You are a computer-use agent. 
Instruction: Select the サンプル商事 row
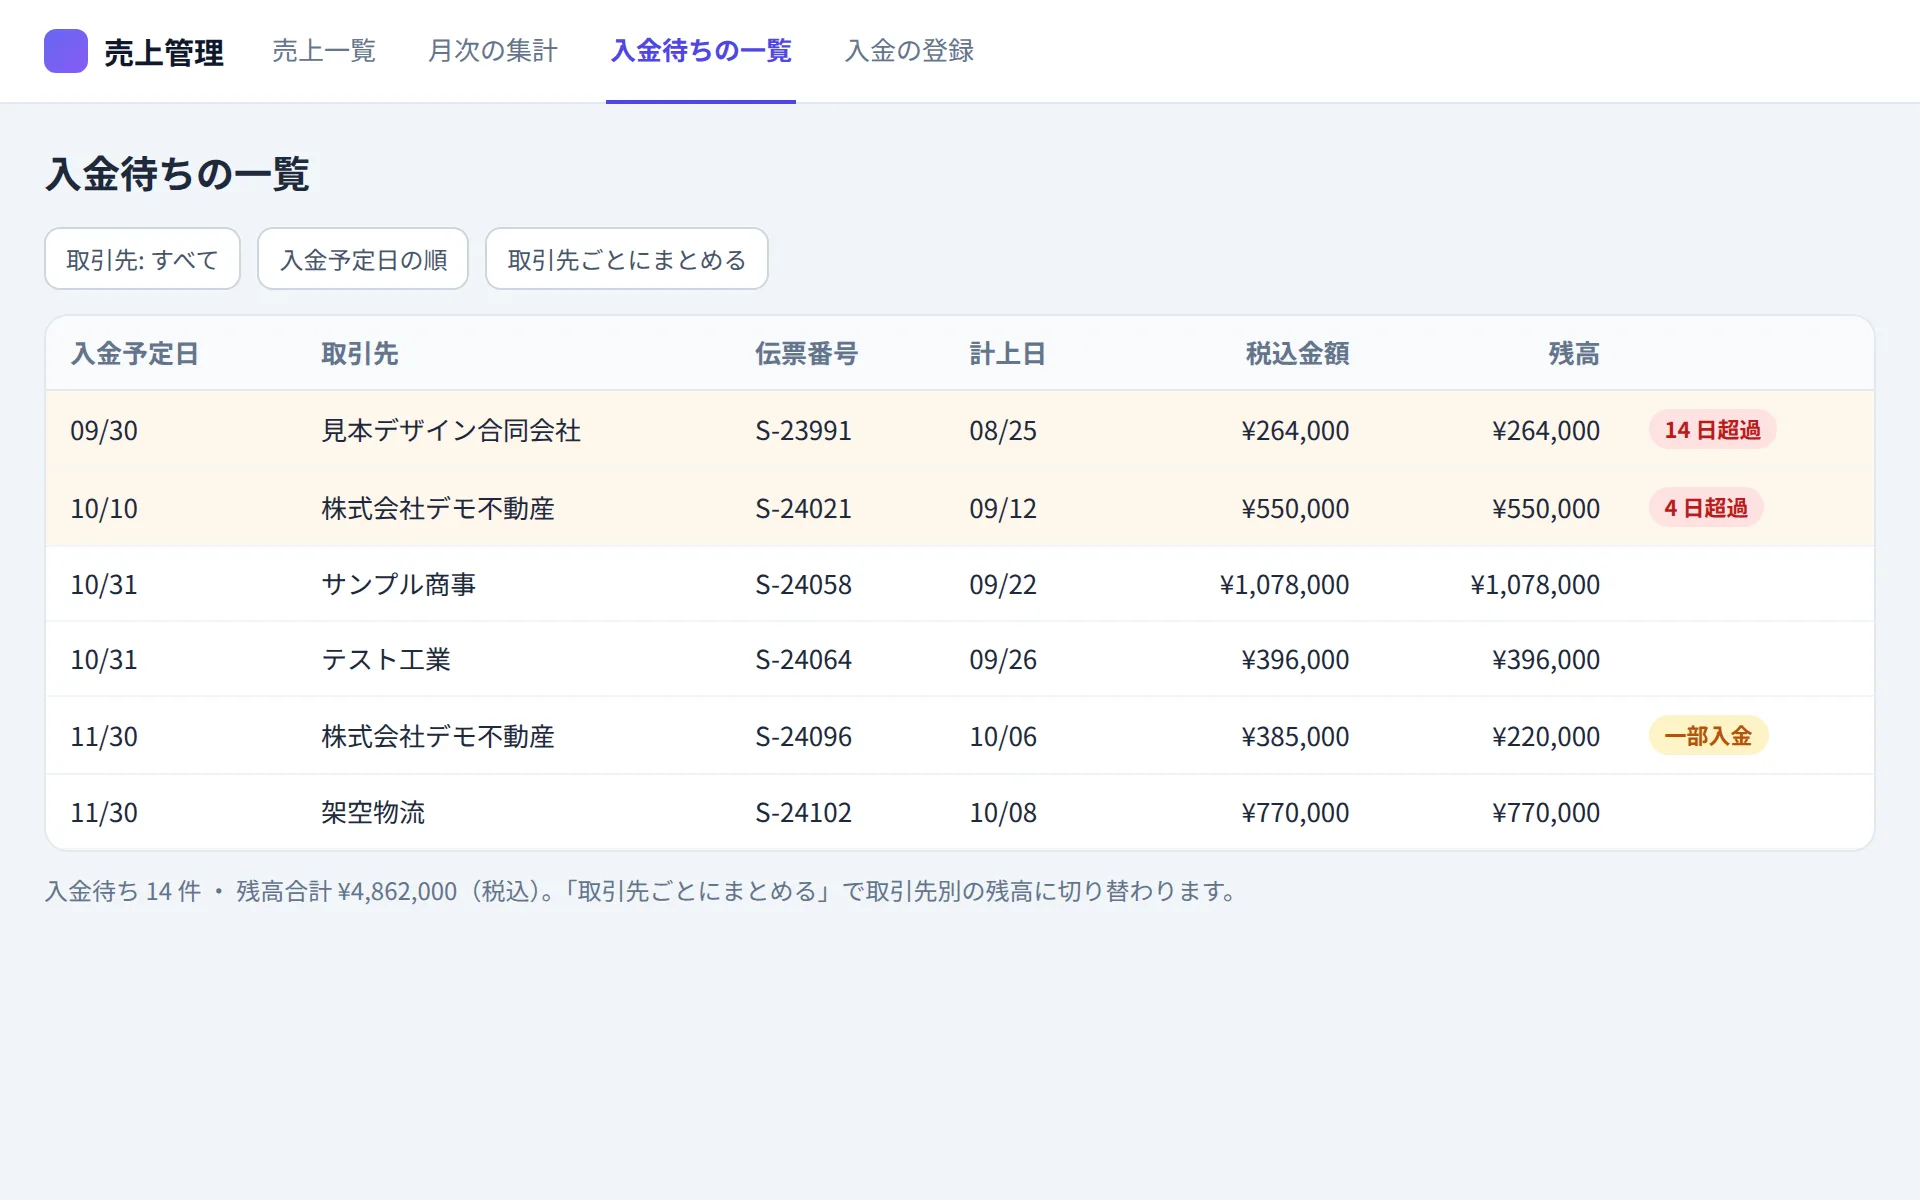[x=960, y=584]
